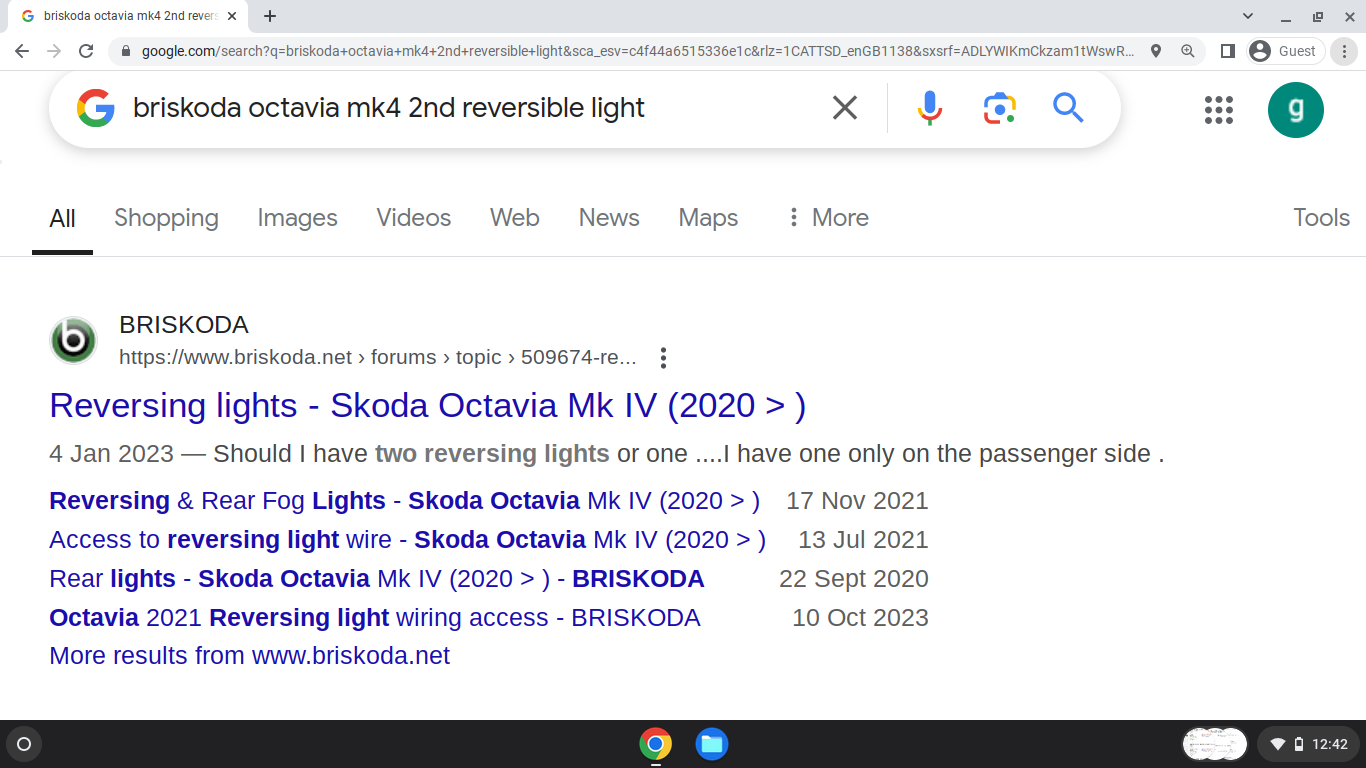
Task: Open the tab search chevron at top
Action: click(x=1248, y=16)
